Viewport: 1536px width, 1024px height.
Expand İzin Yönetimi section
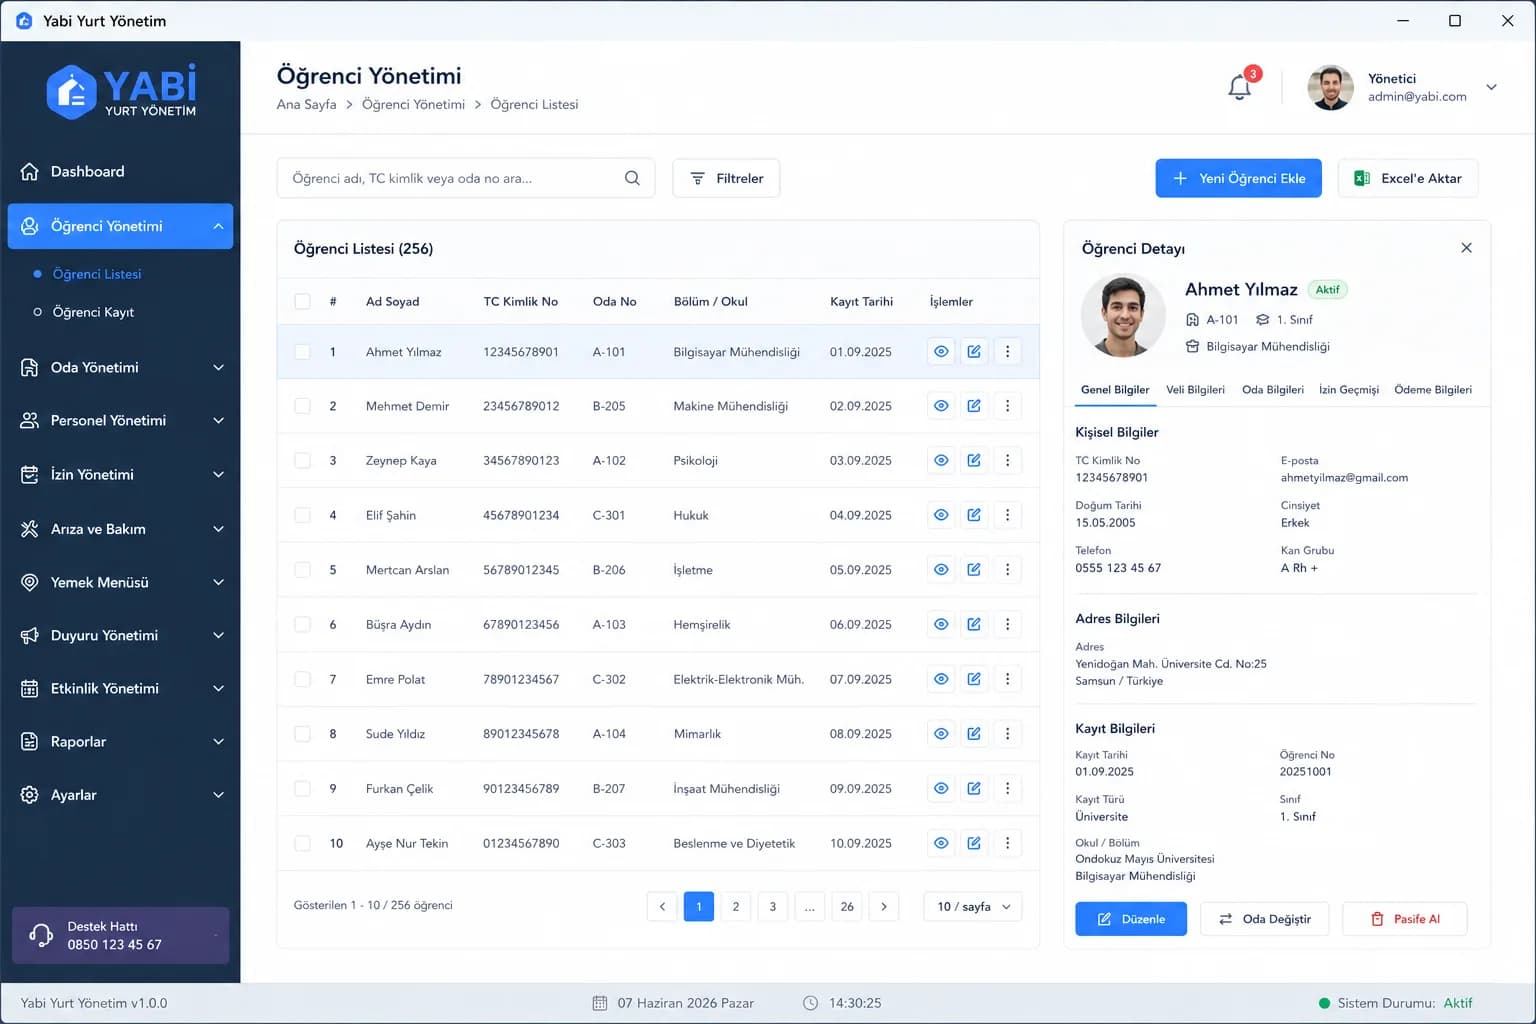click(x=120, y=474)
